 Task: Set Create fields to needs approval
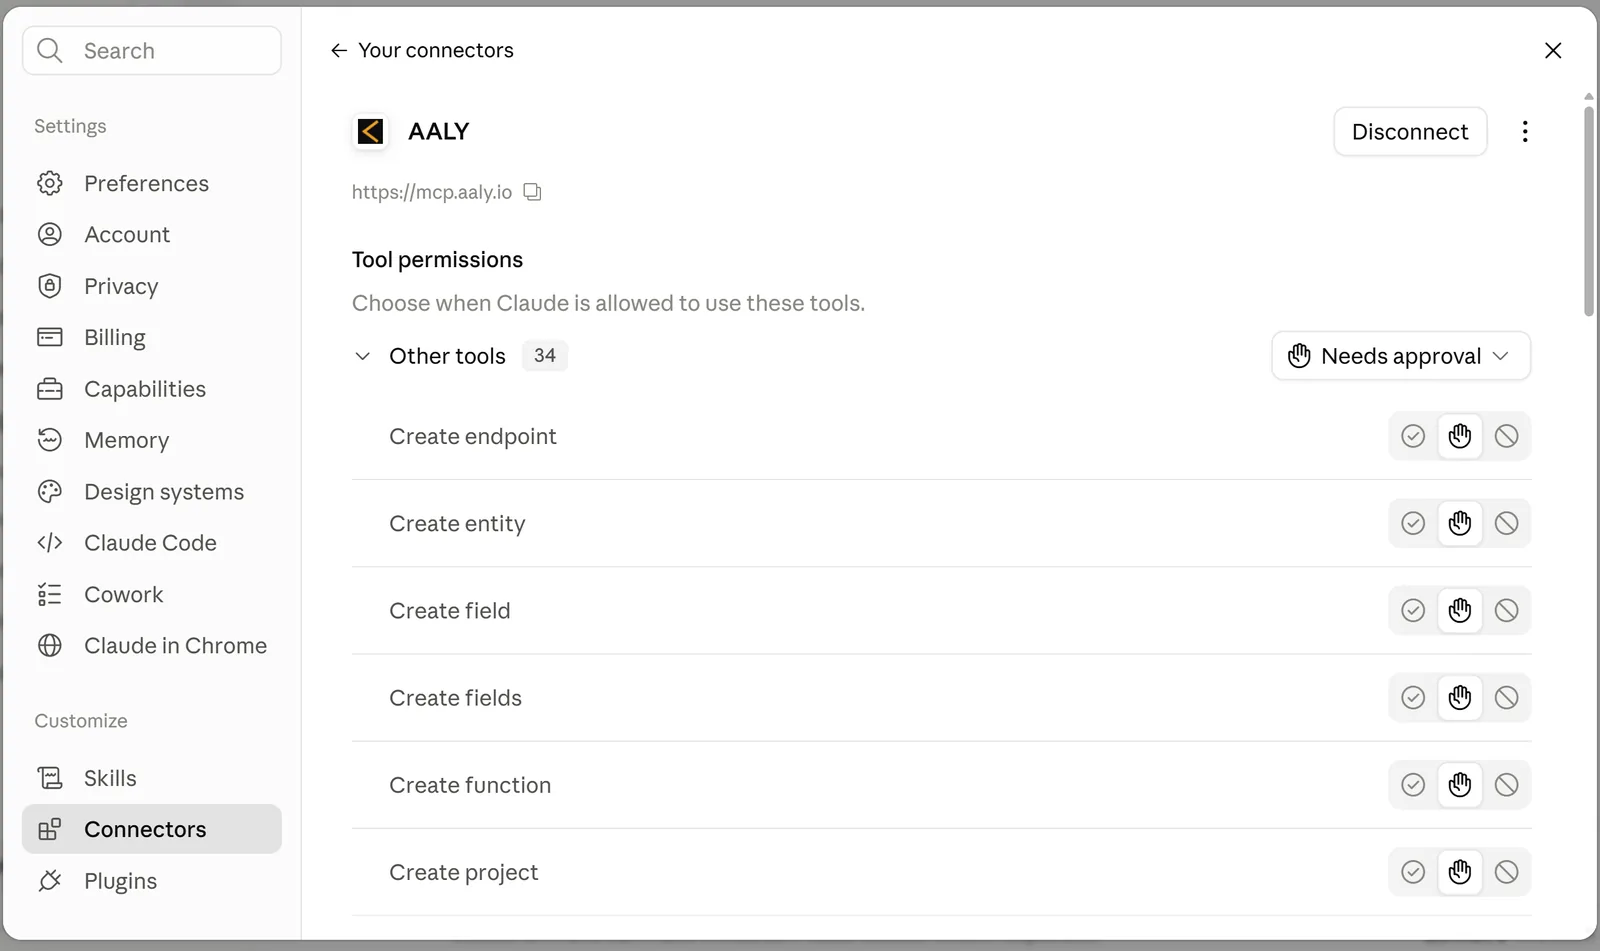[x=1460, y=697]
